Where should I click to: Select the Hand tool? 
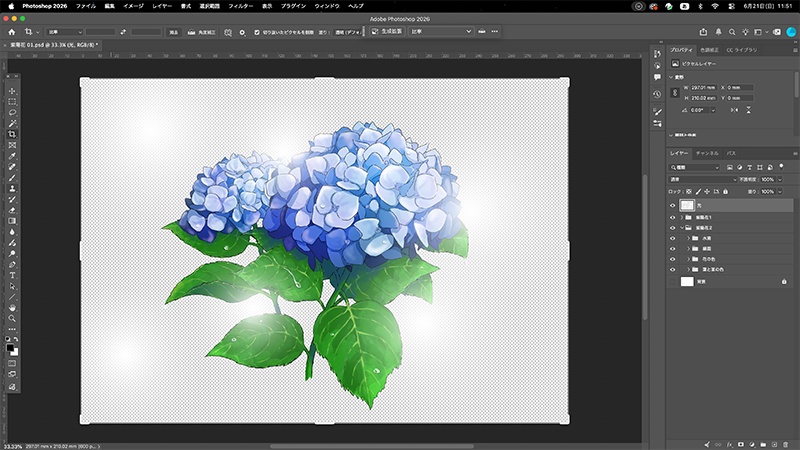pos(12,308)
